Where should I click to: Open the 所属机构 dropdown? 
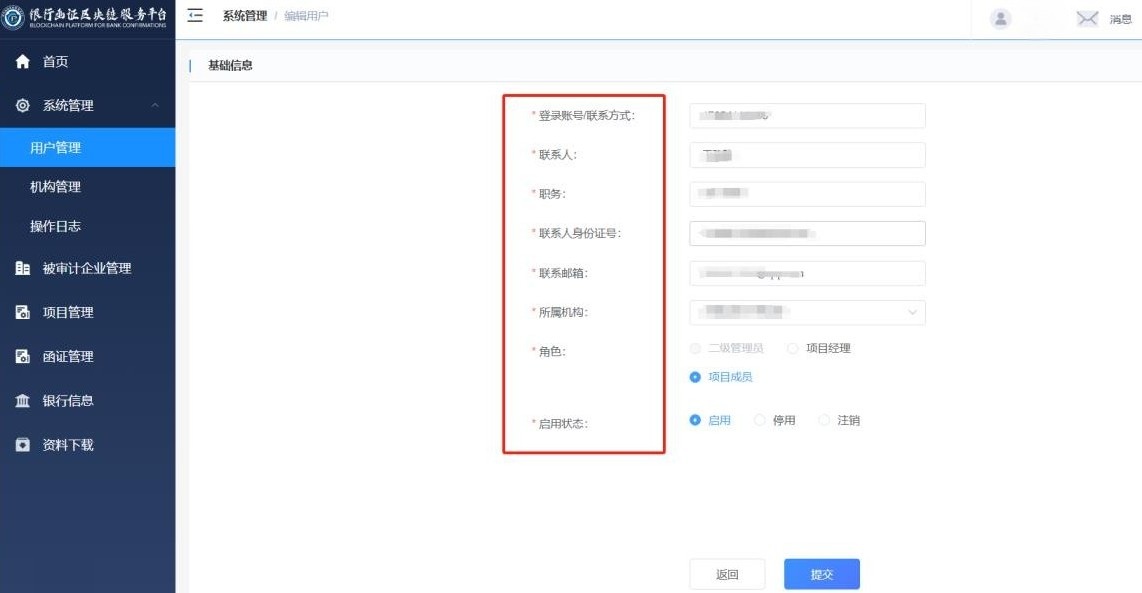tap(807, 312)
